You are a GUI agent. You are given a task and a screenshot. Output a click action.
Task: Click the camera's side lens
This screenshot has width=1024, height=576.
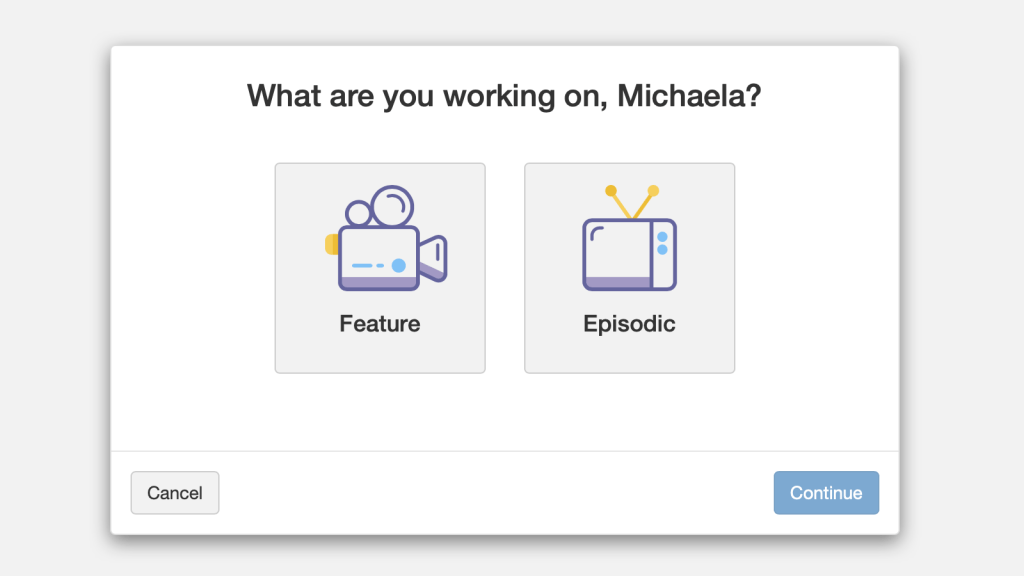coord(434,258)
